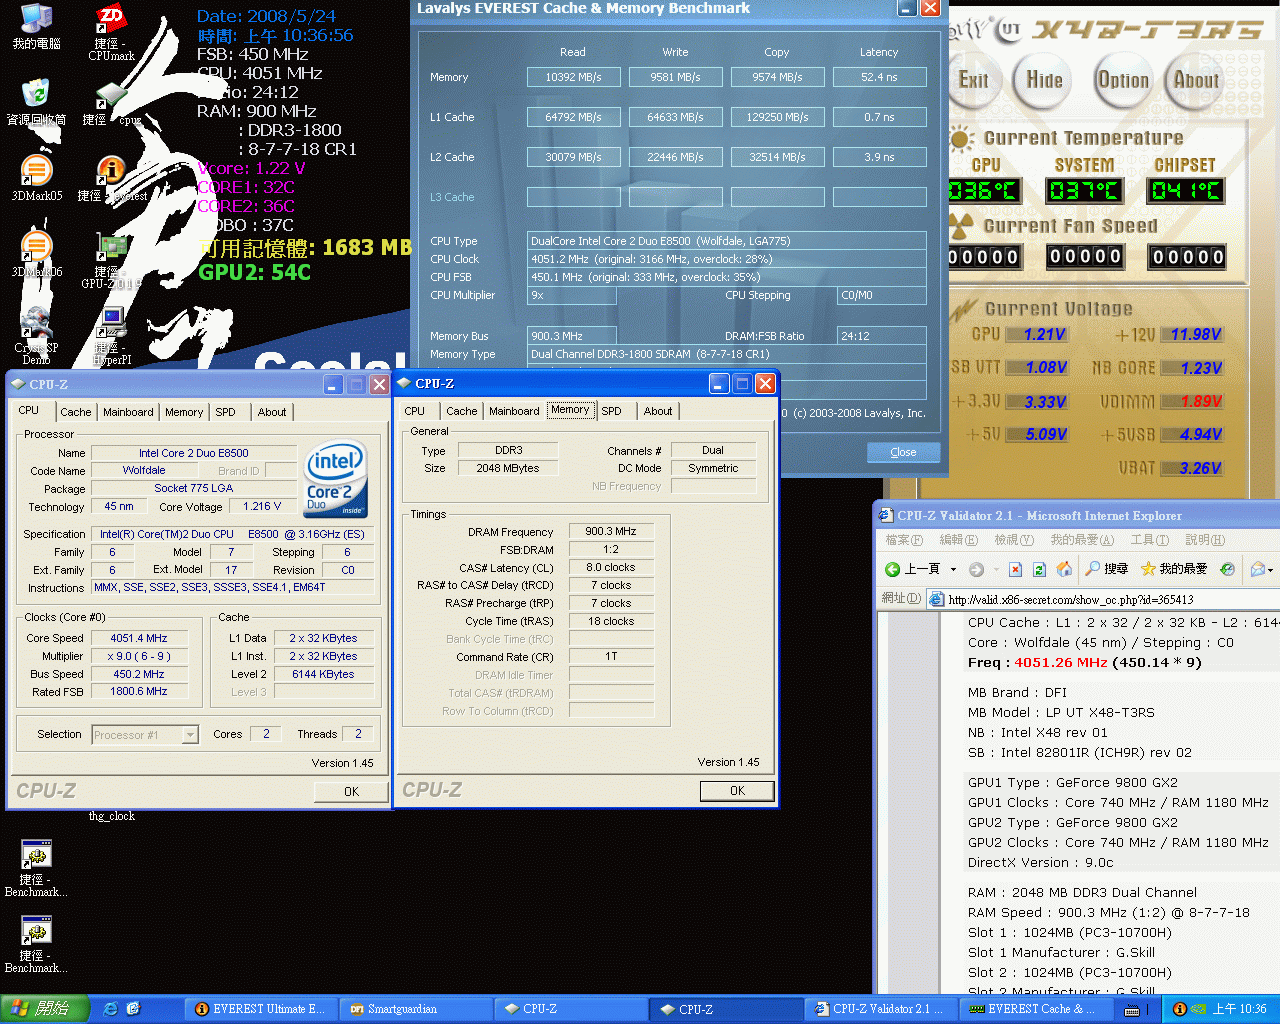Click the IE Stop loading icon
Screen dimensions: 1280x1024
tap(1015, 569)
